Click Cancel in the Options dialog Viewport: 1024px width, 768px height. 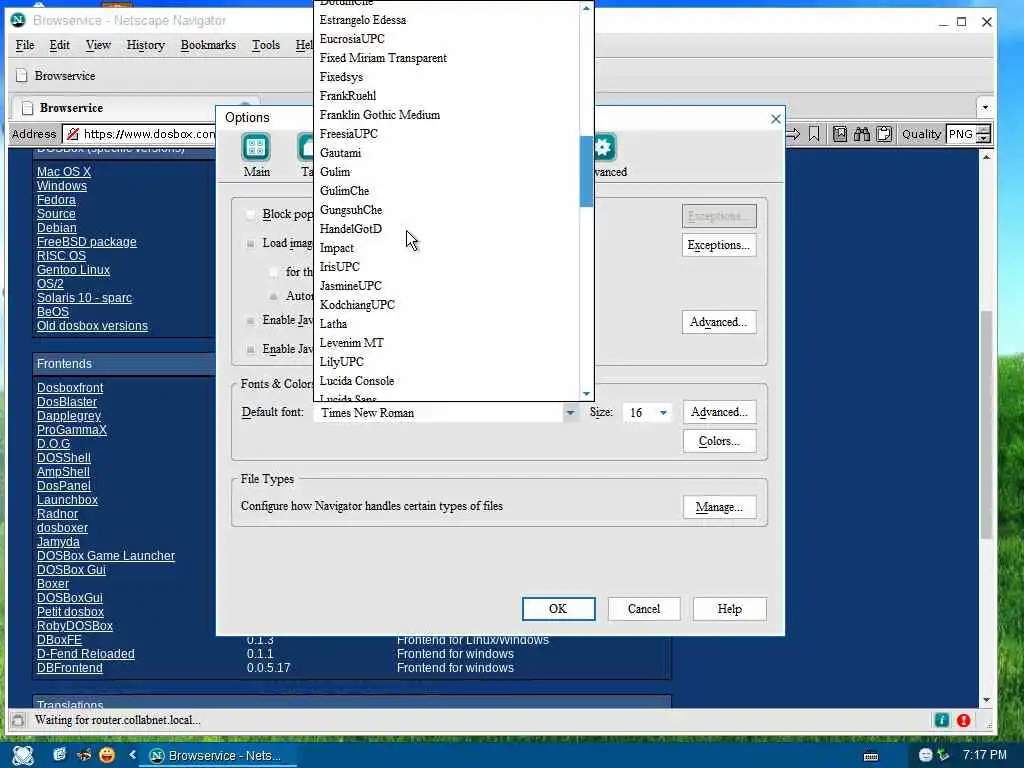tap(644, 609)
